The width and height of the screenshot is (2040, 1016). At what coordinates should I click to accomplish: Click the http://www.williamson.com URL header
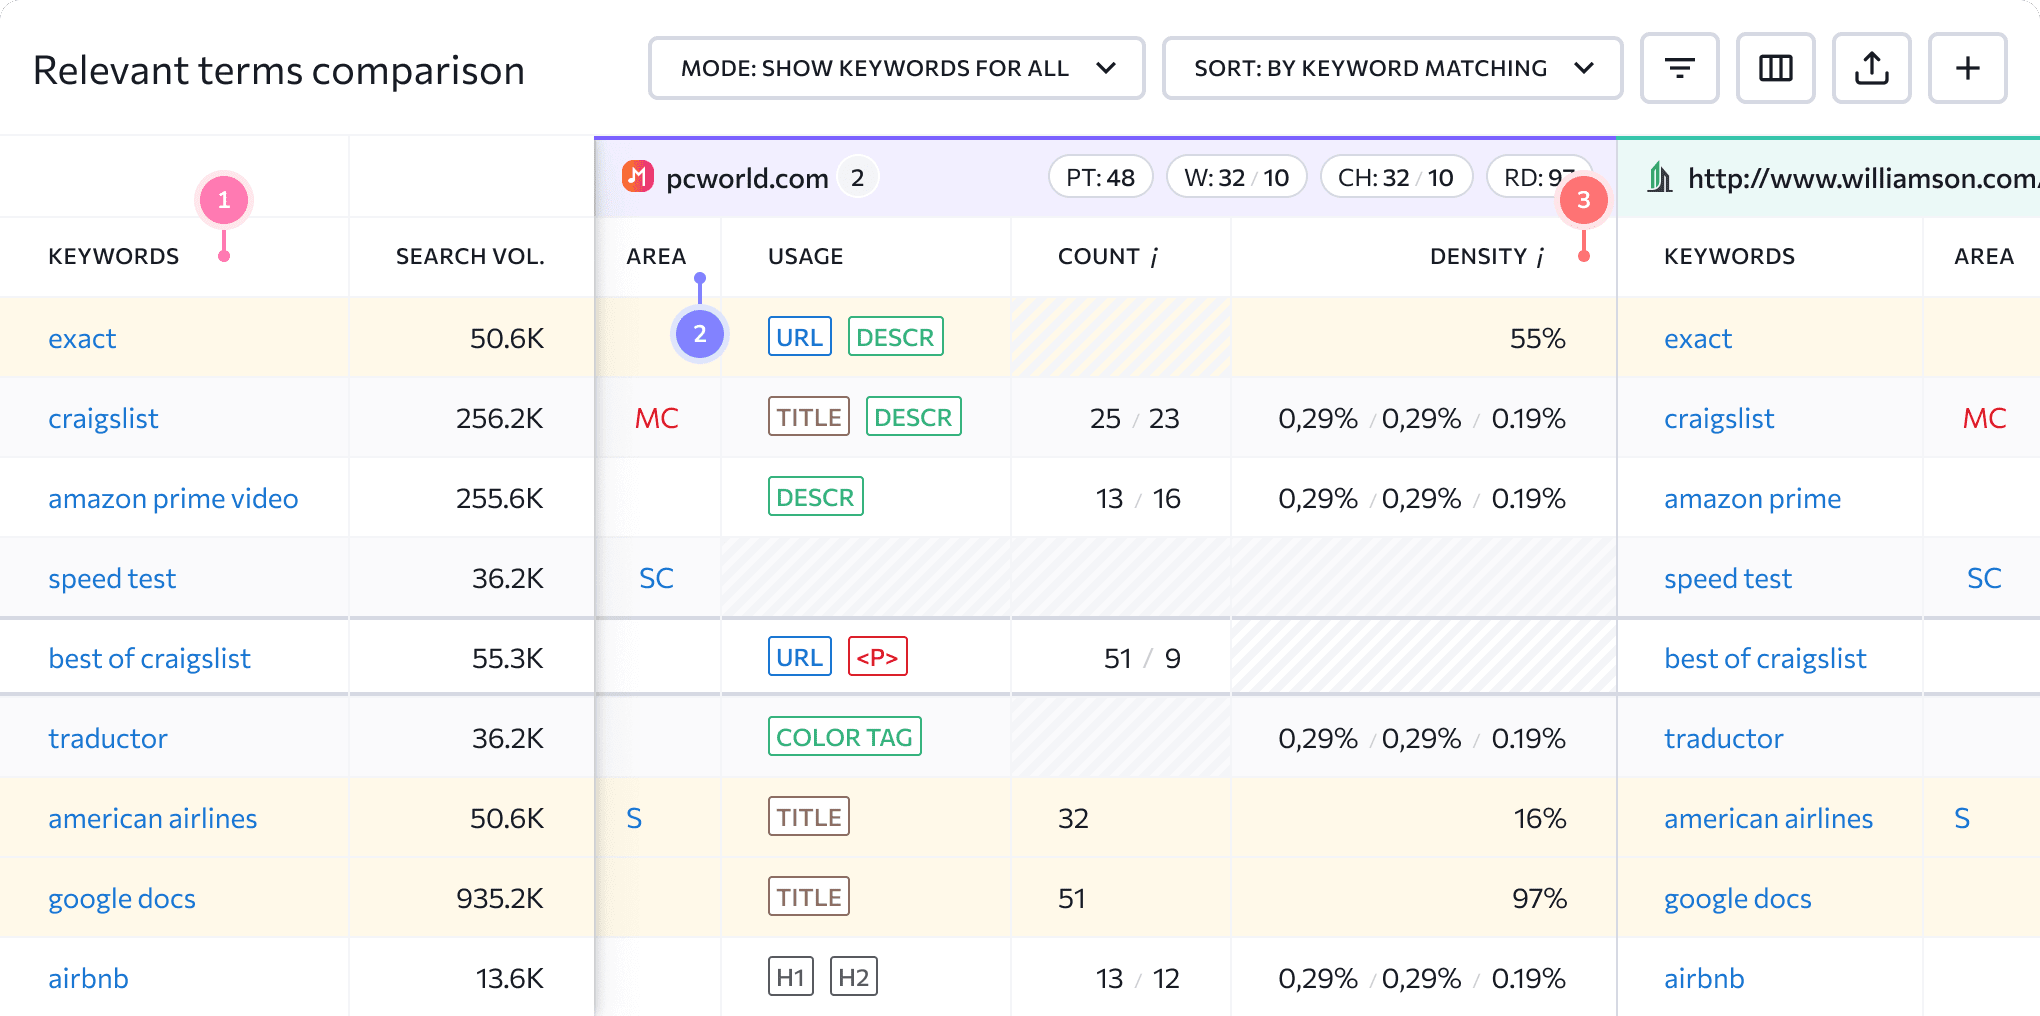point(1863,178)
